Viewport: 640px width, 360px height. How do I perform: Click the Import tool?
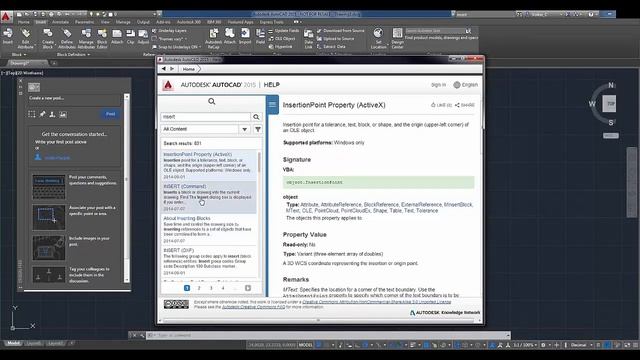click(245, 36)
